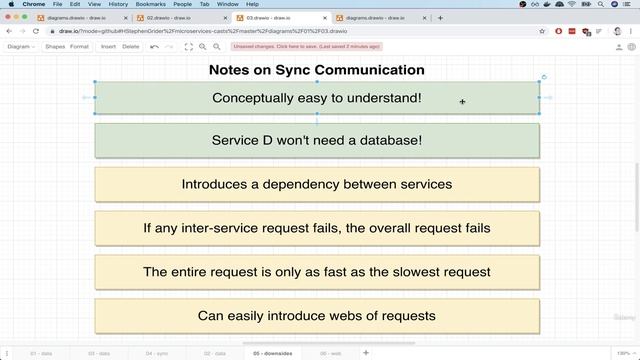Viewport: 640px width, 360px height.
Task: Select the 'Service D won't need a database!' box
Action: pos(317,141)
